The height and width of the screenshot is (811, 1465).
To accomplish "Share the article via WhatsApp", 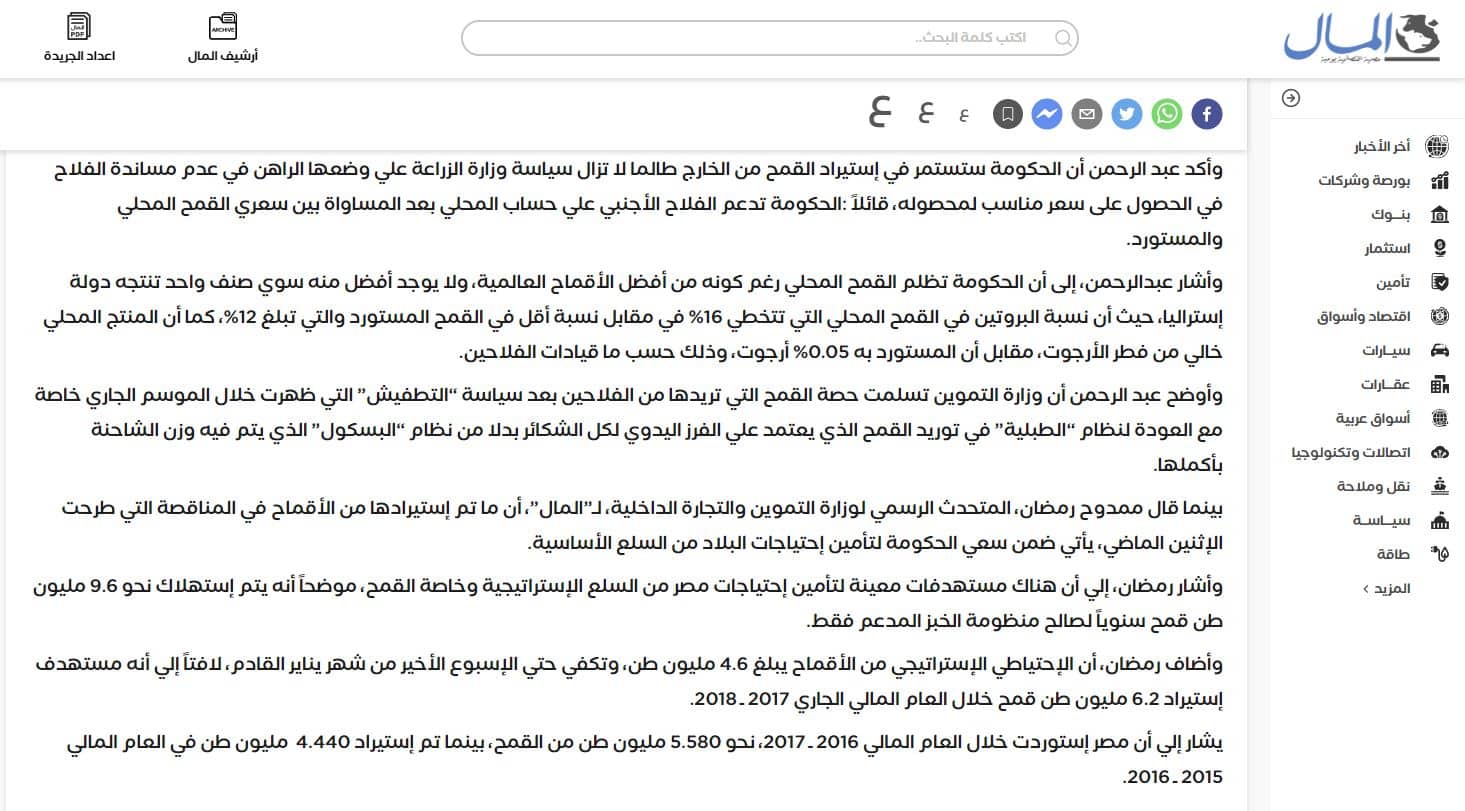I will coord(1166,114).
